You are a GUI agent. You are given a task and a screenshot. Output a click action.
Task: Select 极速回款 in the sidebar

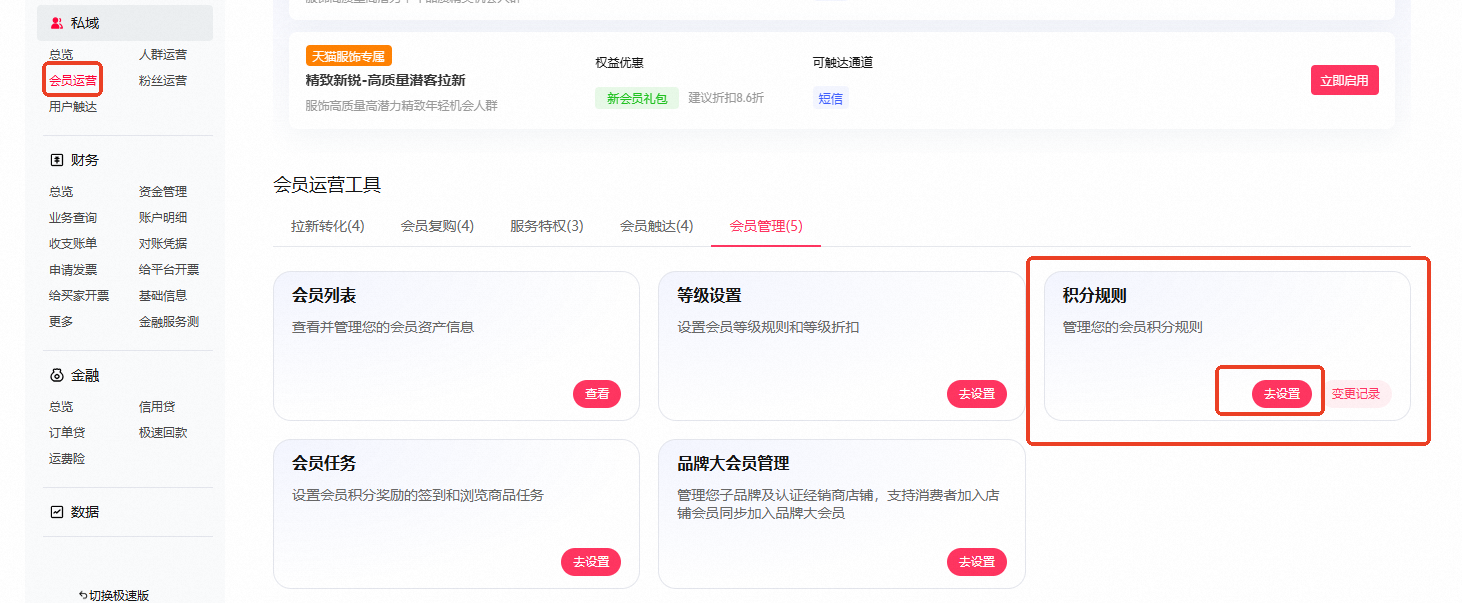click(163, 433)
